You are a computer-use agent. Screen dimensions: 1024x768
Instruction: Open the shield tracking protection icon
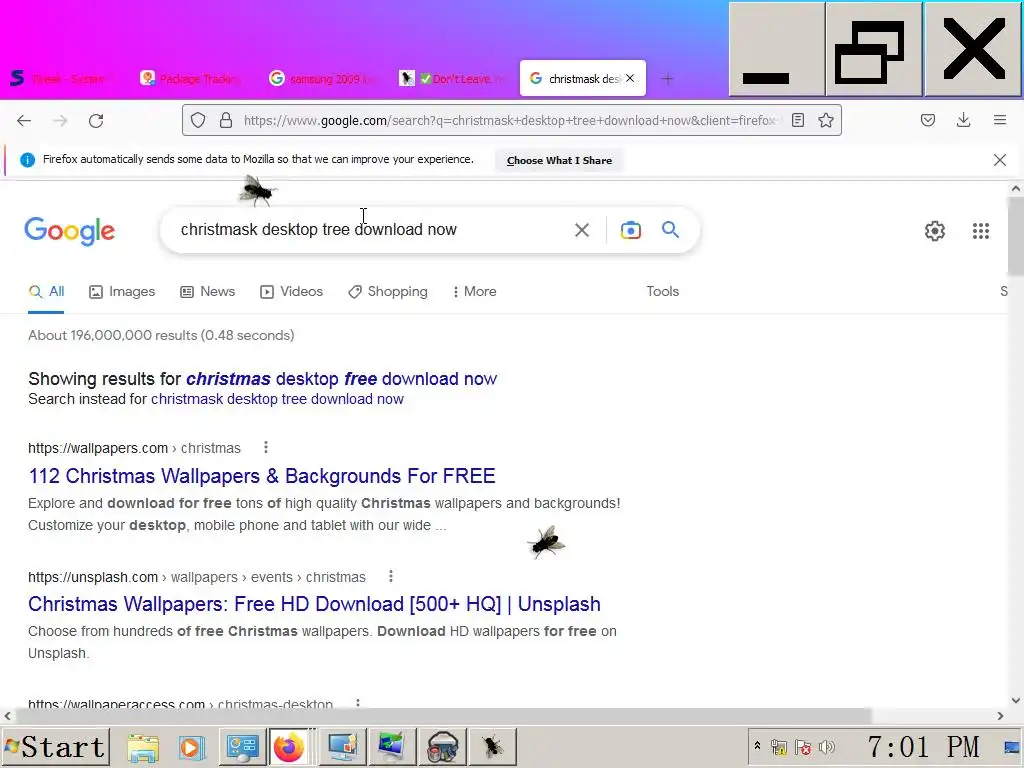pyautogui.click(x=198, y=120)
